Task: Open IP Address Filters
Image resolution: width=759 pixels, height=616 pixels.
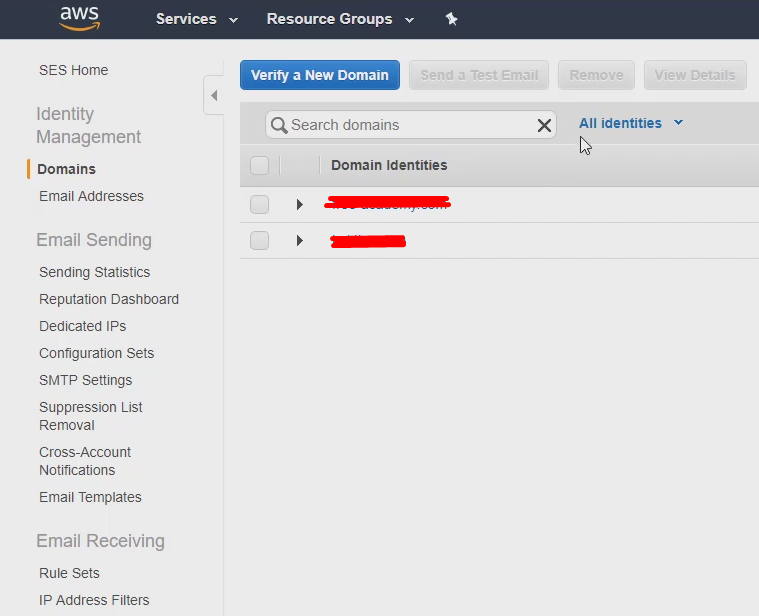Action: 94,600
